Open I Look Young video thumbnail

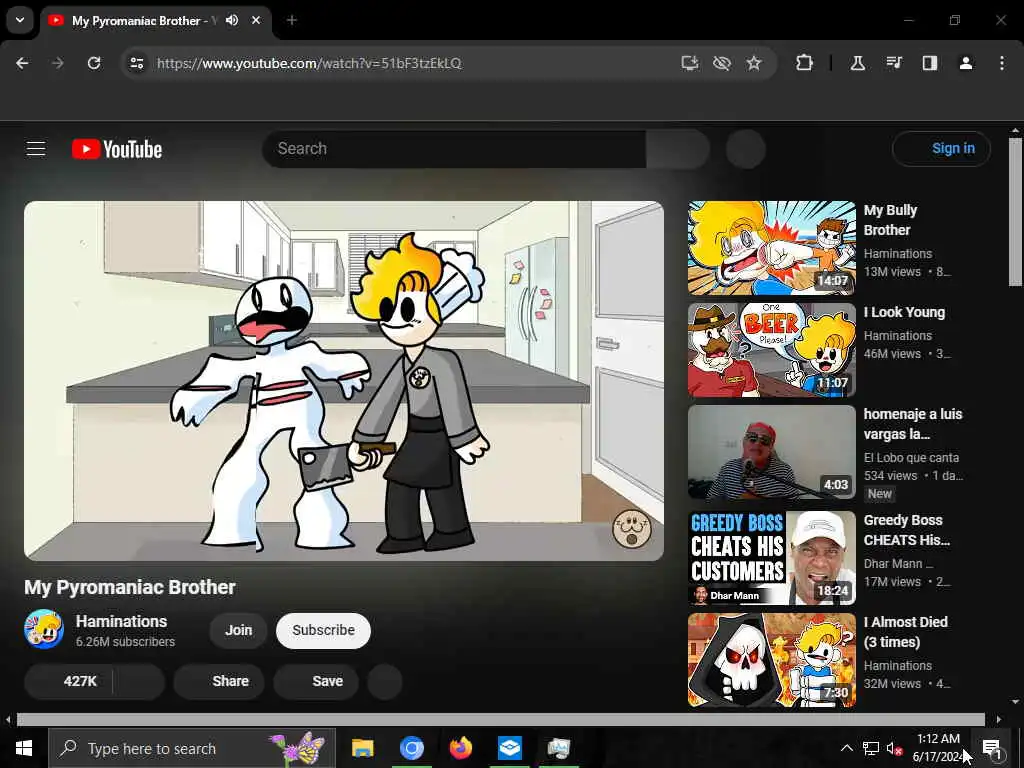[x=771, y=350]
